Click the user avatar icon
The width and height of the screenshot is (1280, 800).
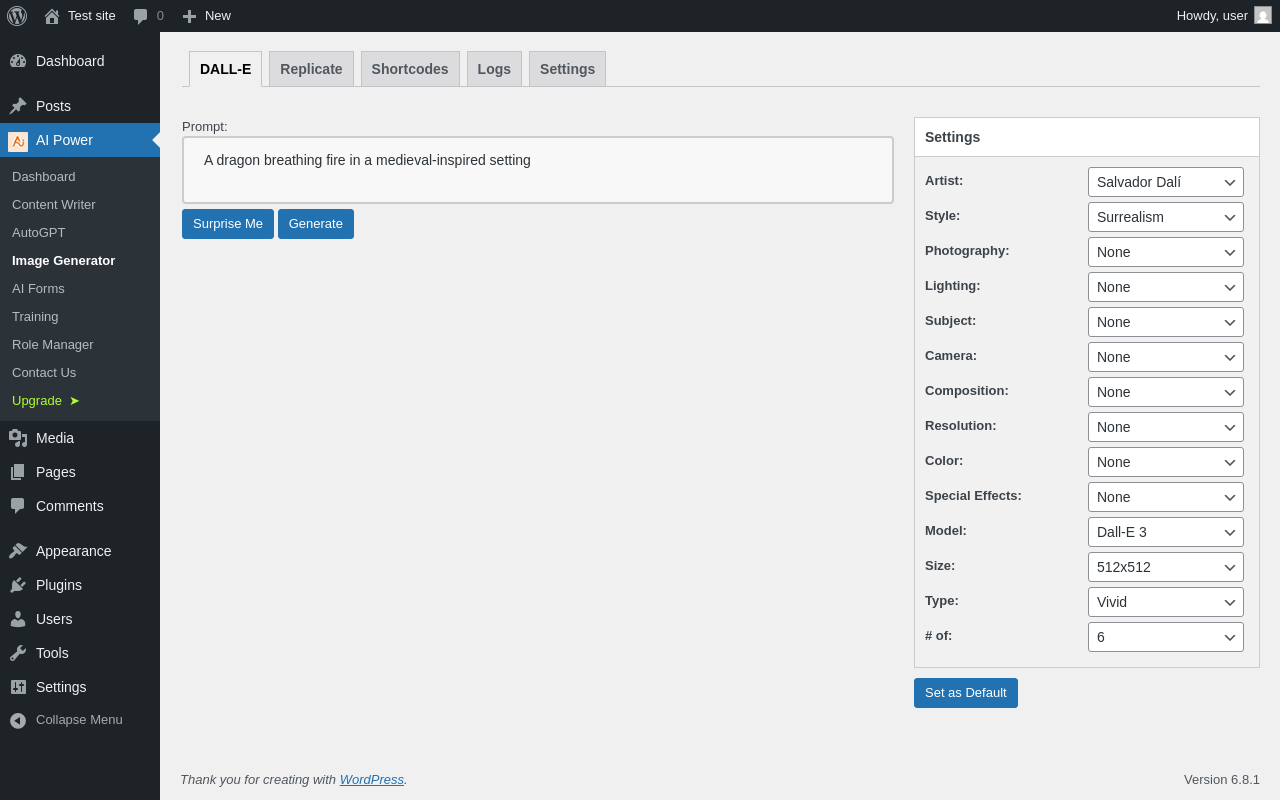[1263, 15]
